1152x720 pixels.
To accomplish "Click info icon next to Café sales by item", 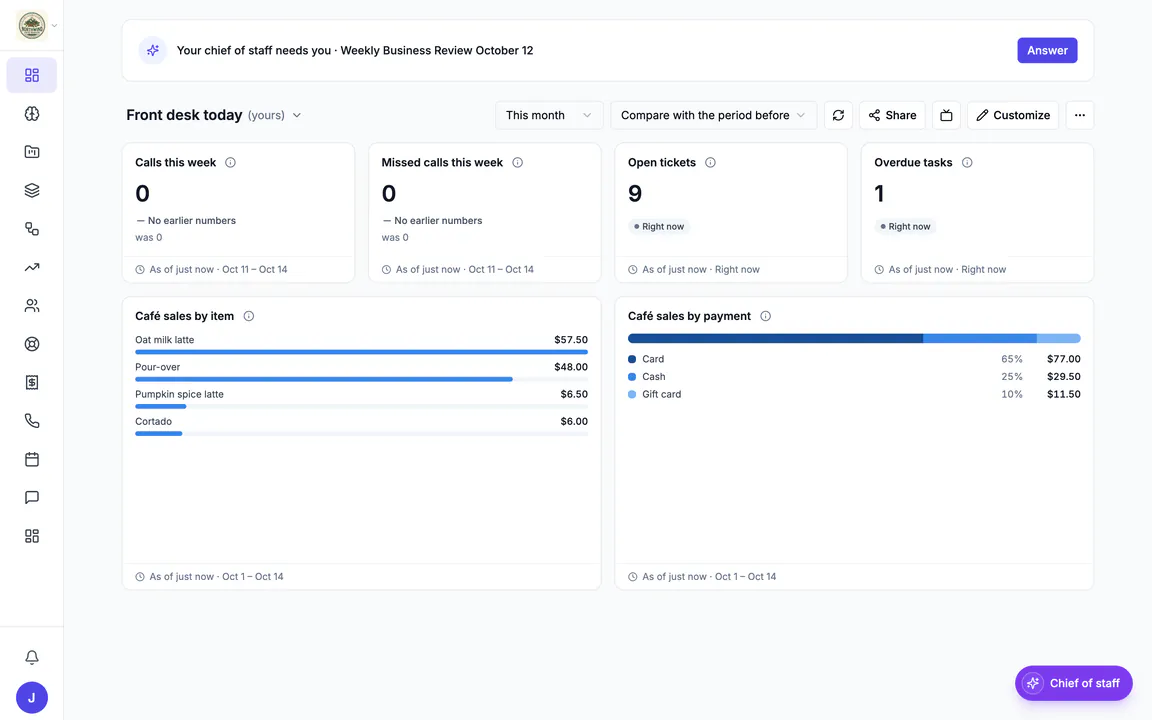I will pyautogui.click(x=249, y=316).
